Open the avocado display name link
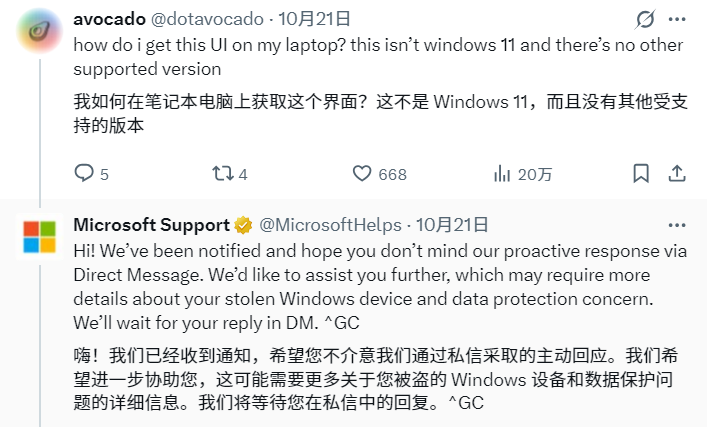 pyautogui.click(x=112, y=19)
